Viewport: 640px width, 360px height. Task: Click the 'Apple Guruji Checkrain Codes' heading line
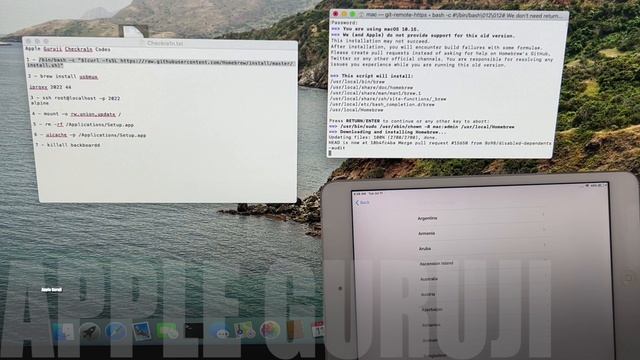point(68,49)
